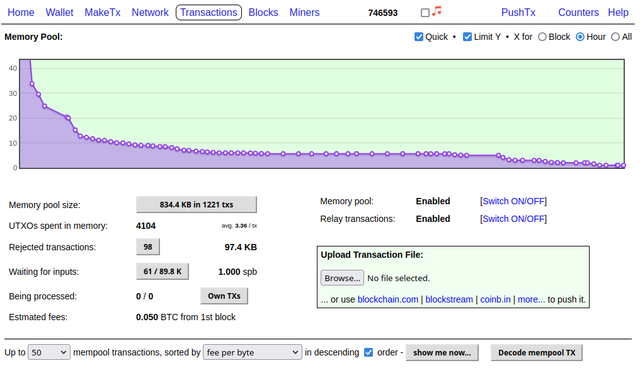
Task: Open the transaction count dropdown showing 50
Action: pyautogui.click(x=49, y=352)
